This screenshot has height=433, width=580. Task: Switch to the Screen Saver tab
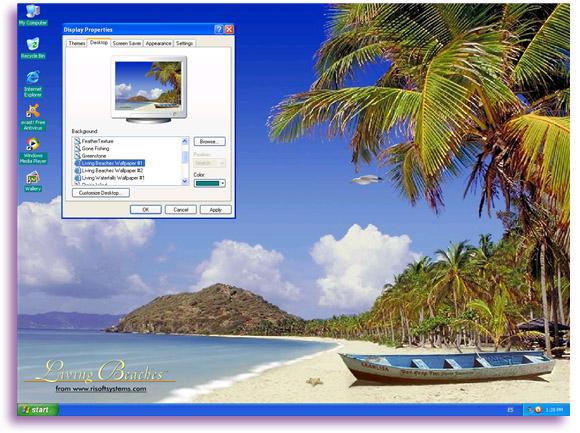click(x=127, y=43)
